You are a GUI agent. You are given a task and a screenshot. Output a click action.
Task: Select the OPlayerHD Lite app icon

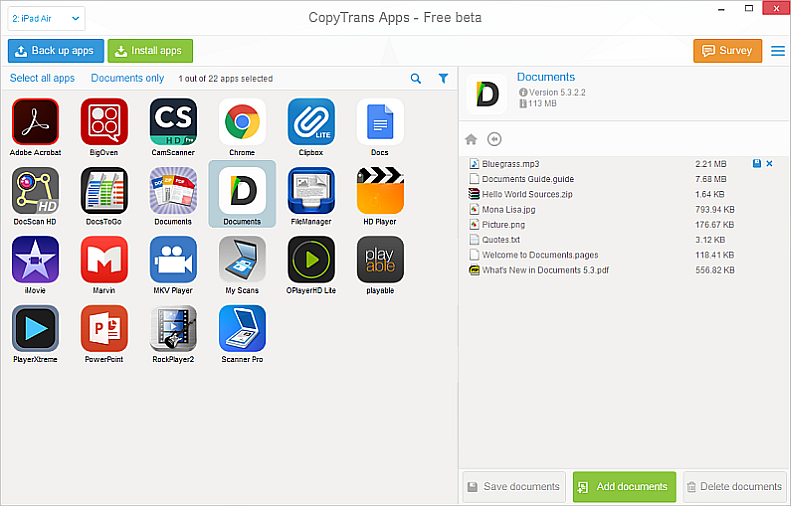click(x=311, y=259)
